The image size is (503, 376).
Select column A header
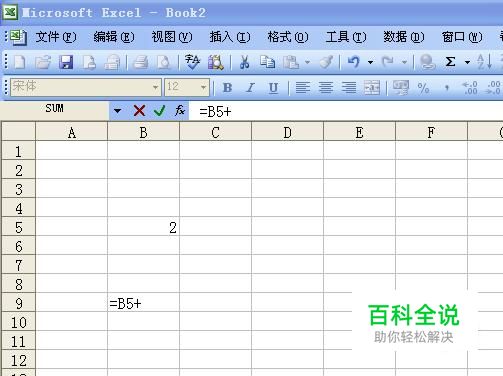(x=71, y=132)
